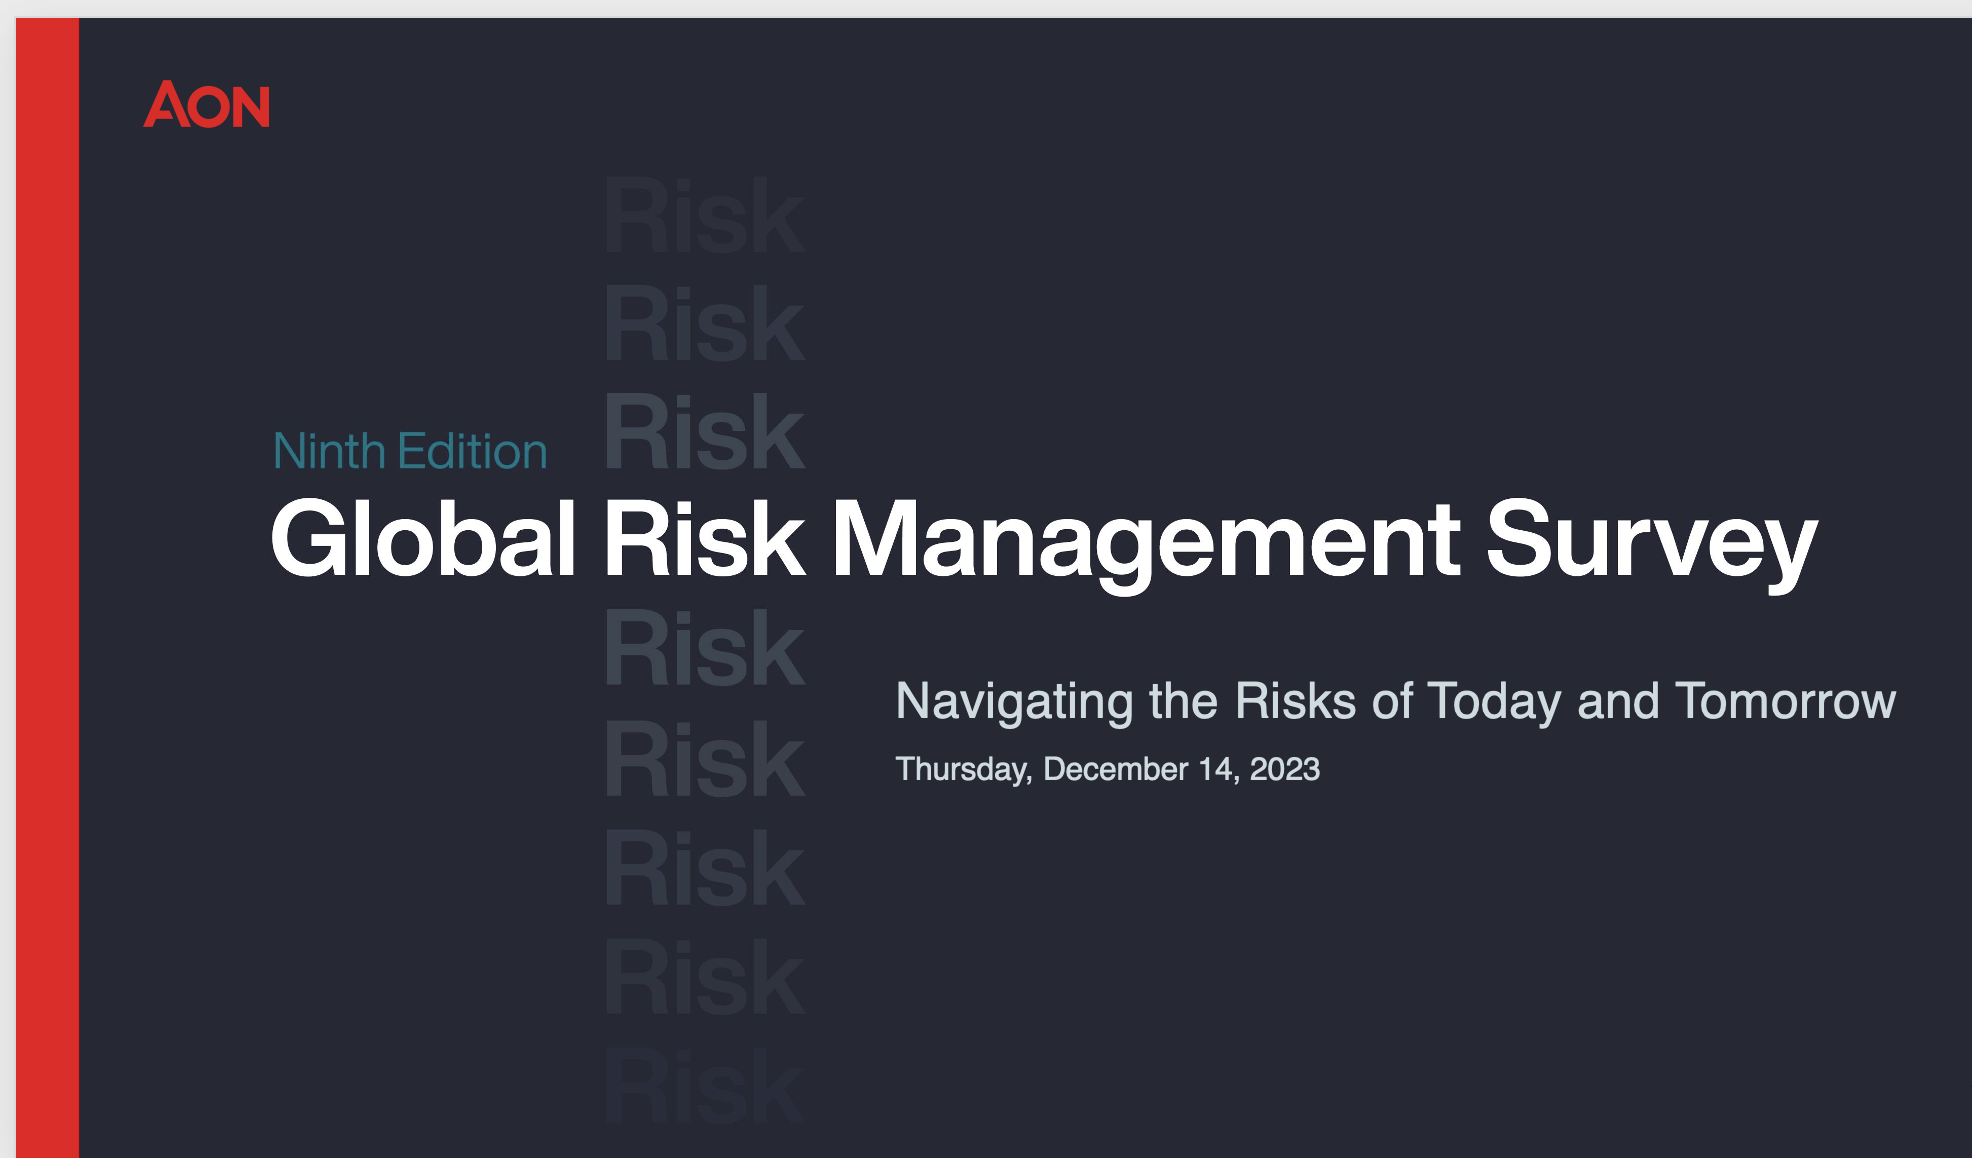
Task: Click the word "December" in the date
Action: coord(1115,769)
